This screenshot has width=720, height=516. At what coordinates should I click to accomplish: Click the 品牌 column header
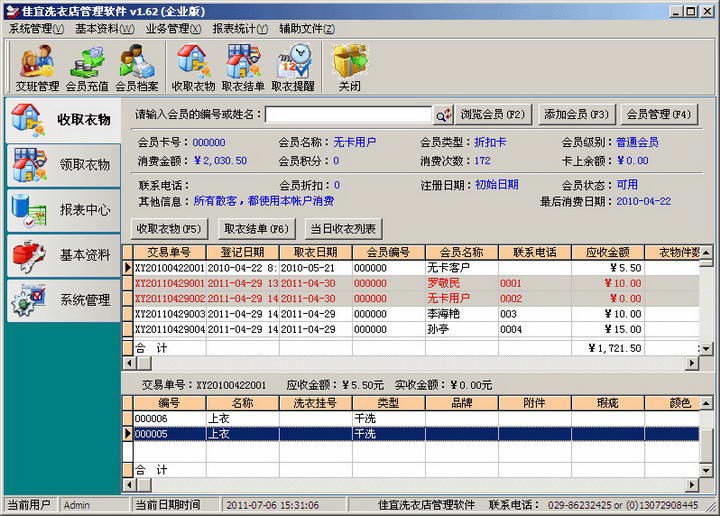pos(461,404)
